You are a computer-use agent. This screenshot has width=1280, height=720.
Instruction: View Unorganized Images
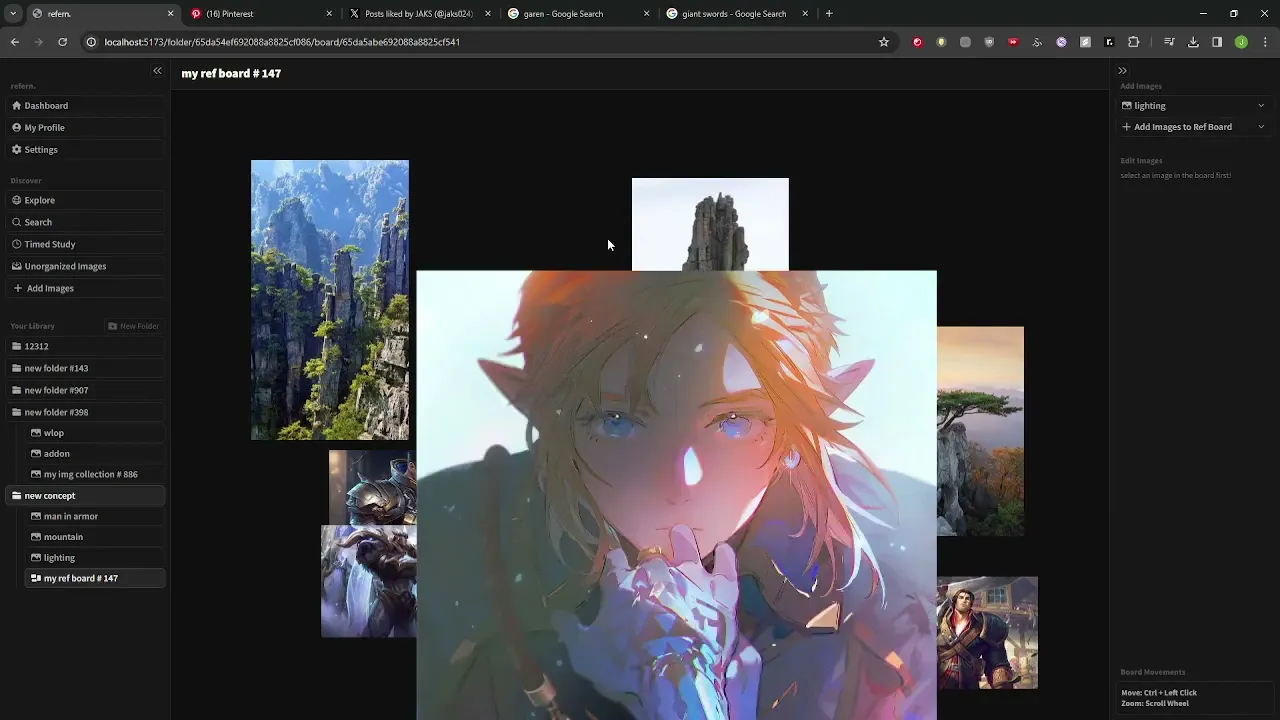tap(85, 266)
